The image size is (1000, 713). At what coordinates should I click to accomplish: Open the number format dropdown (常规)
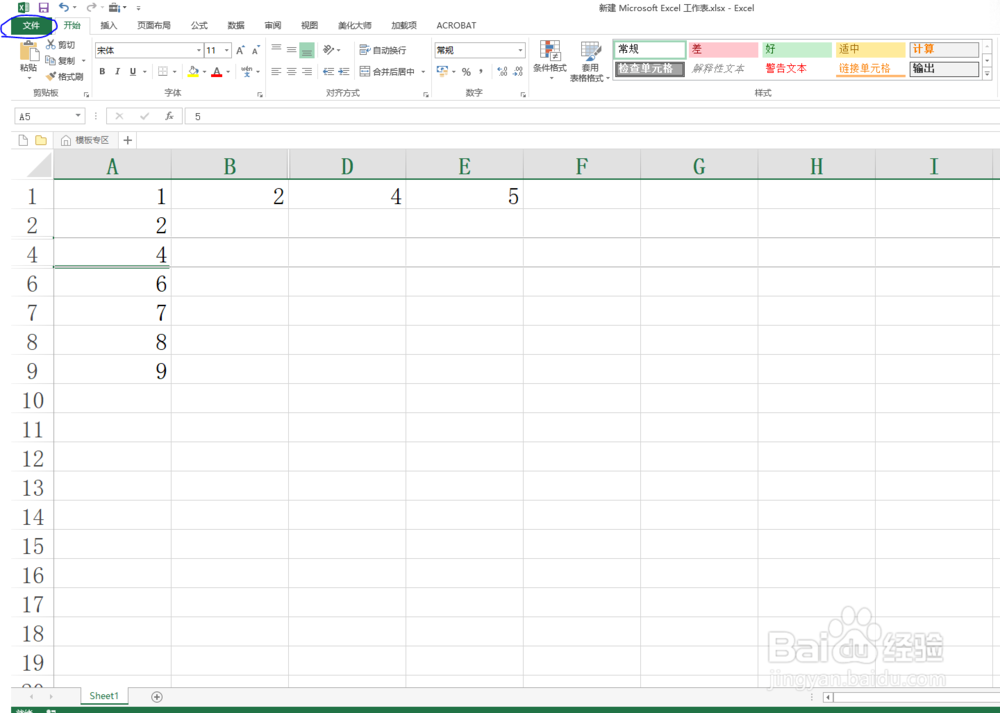tap(520, 50)
